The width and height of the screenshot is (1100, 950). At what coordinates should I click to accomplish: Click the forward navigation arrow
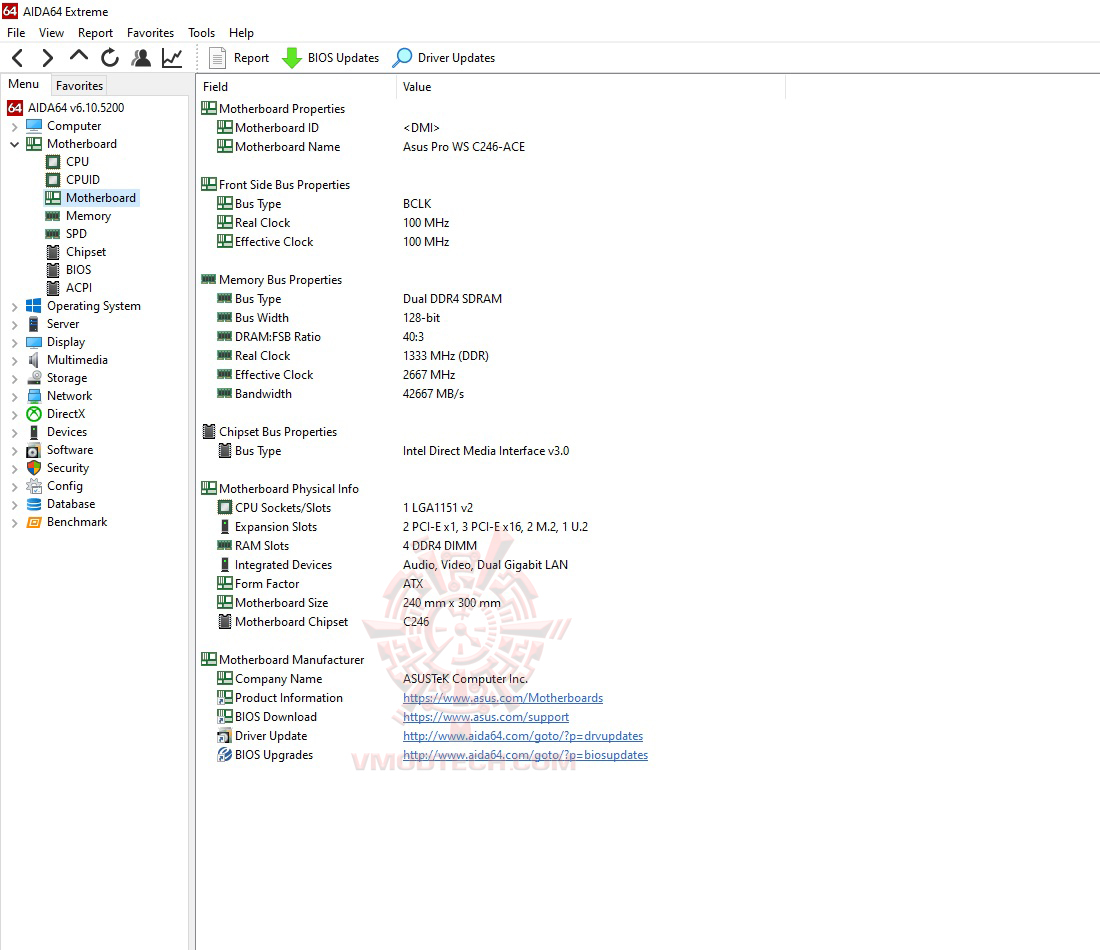tap(46, 57)
